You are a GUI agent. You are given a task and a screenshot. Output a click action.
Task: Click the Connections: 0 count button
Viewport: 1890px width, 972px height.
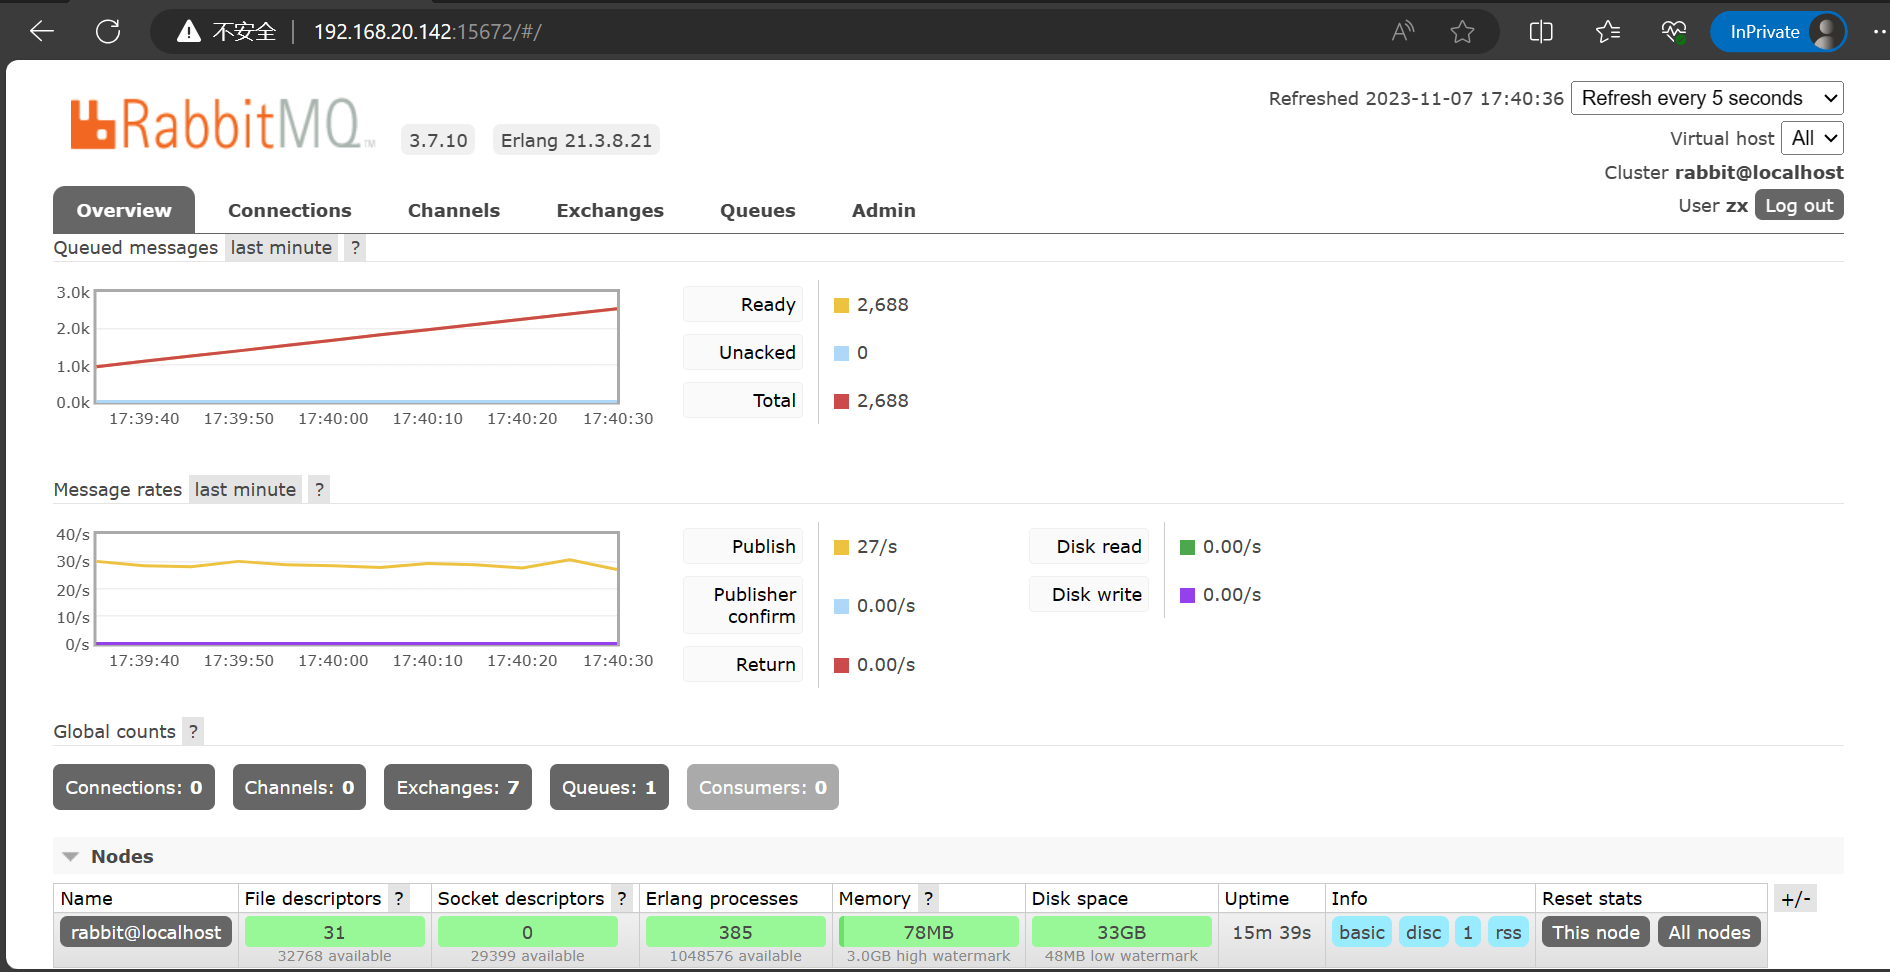(134, 787)
